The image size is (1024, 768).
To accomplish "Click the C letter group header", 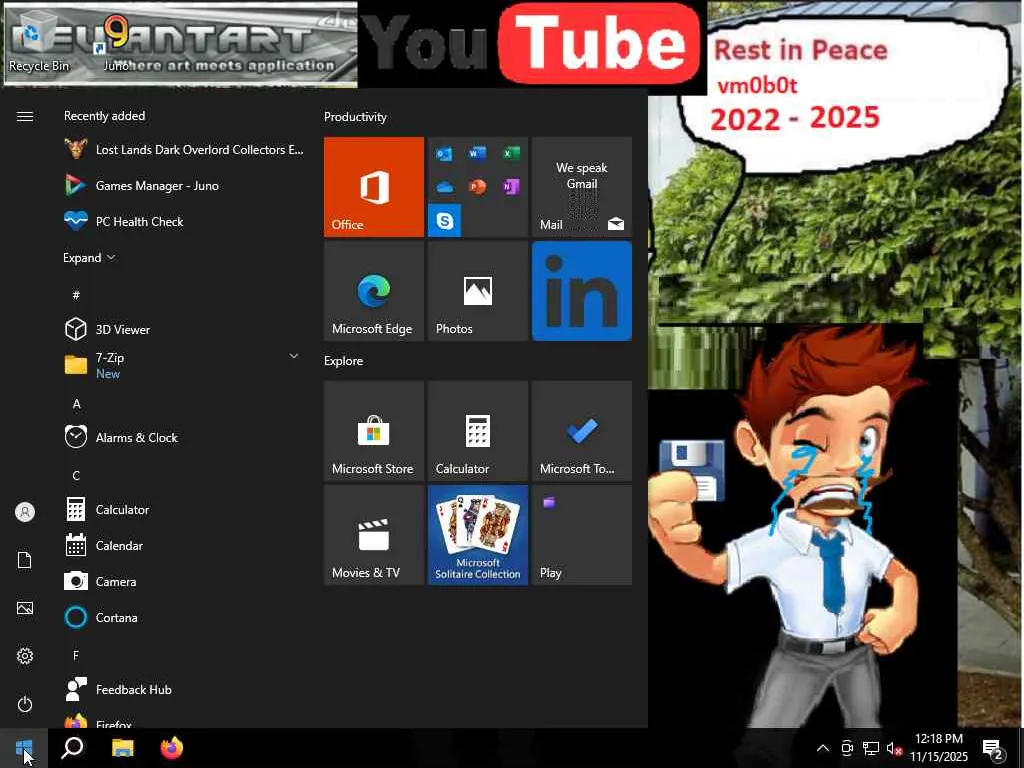I will point(76,475).
